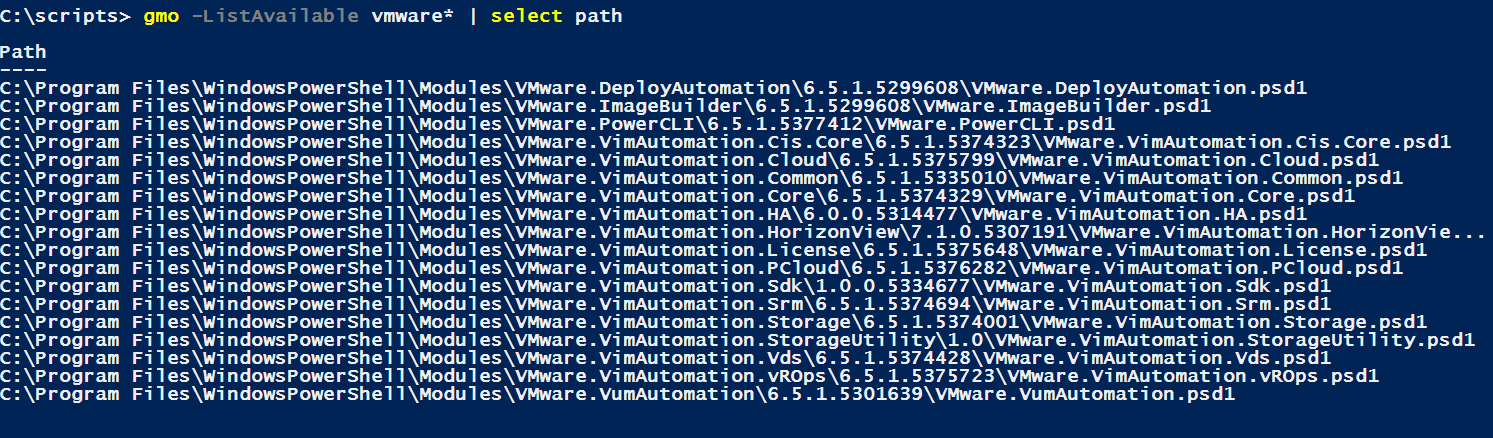
Task: Click the VMware.VimAutomation.License.psd1 path line
Action: pyautogui.click(x=714, y=250)
